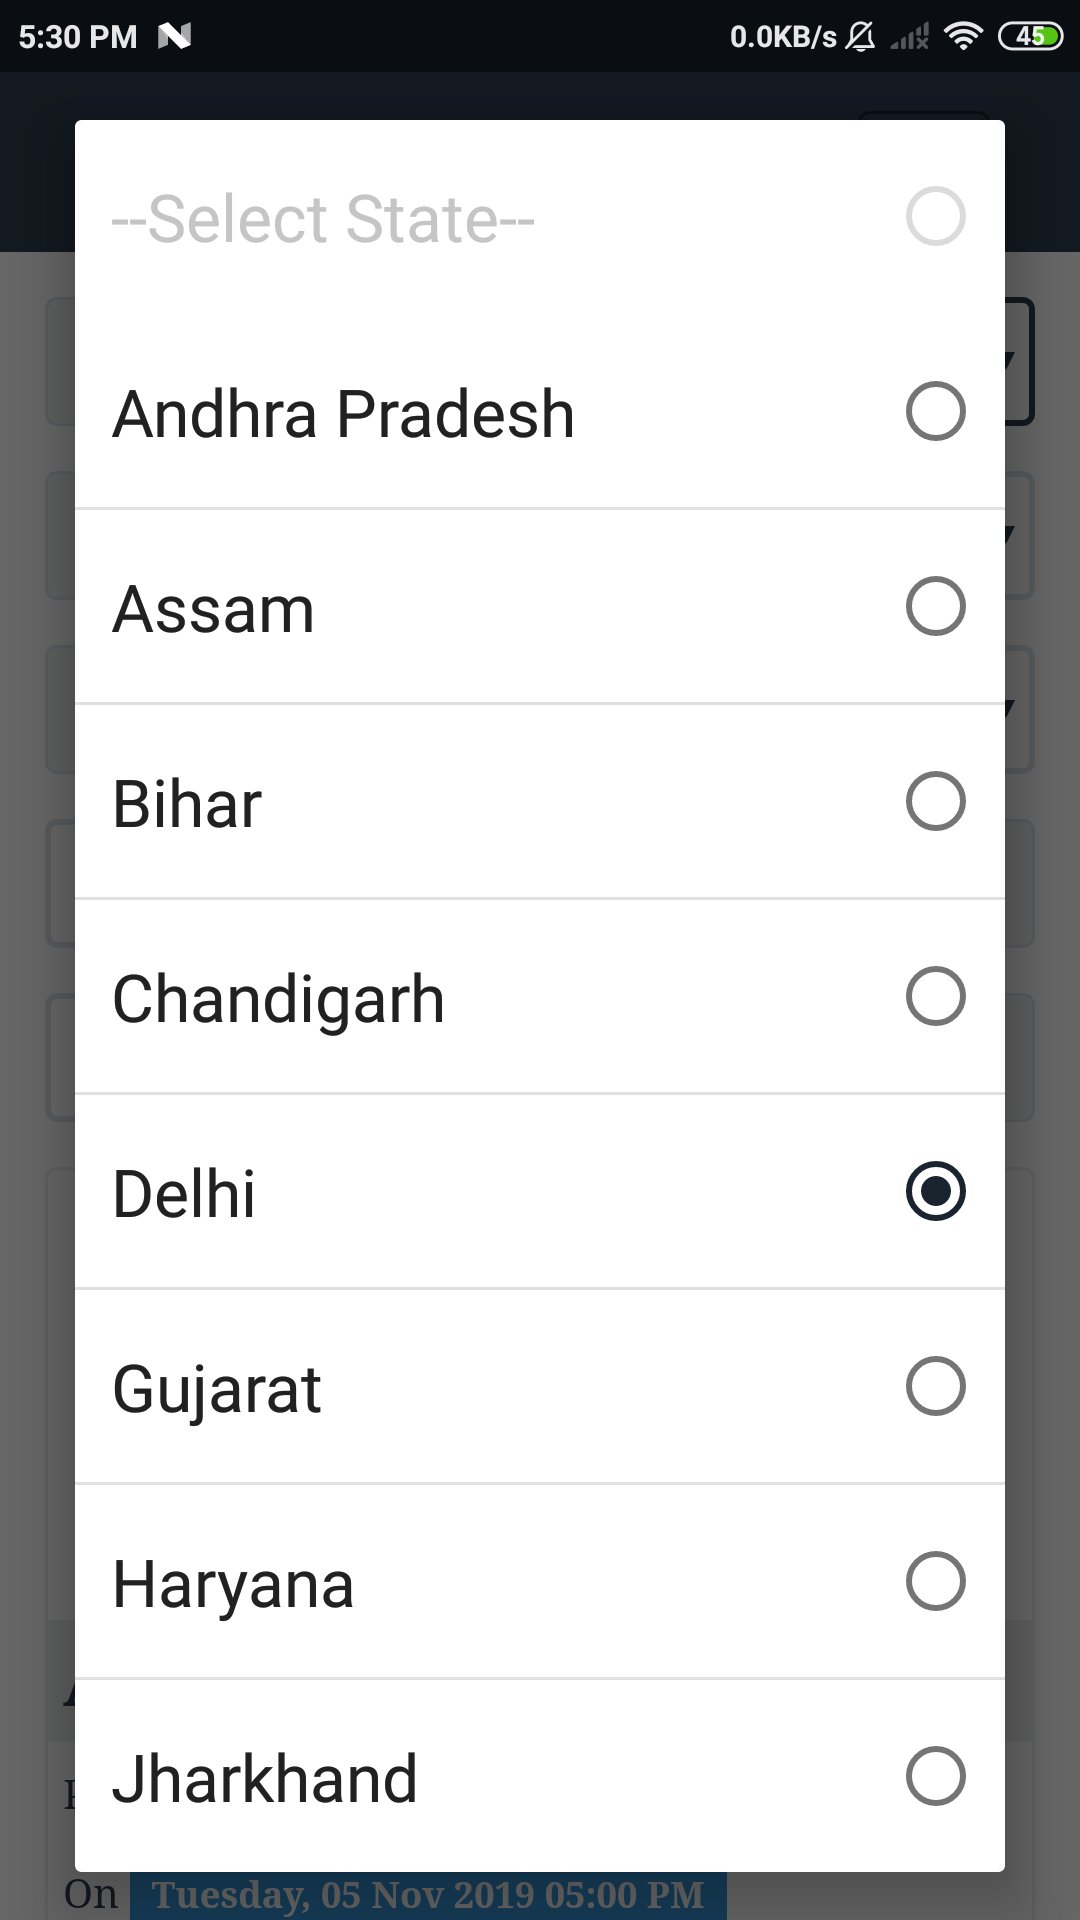Tap the N notification icon in status bar

click(x=174, y=37)
